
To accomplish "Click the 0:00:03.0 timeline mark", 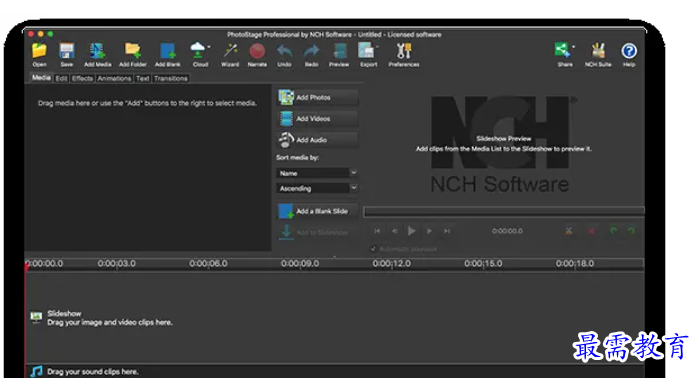I will click(116, 263).
